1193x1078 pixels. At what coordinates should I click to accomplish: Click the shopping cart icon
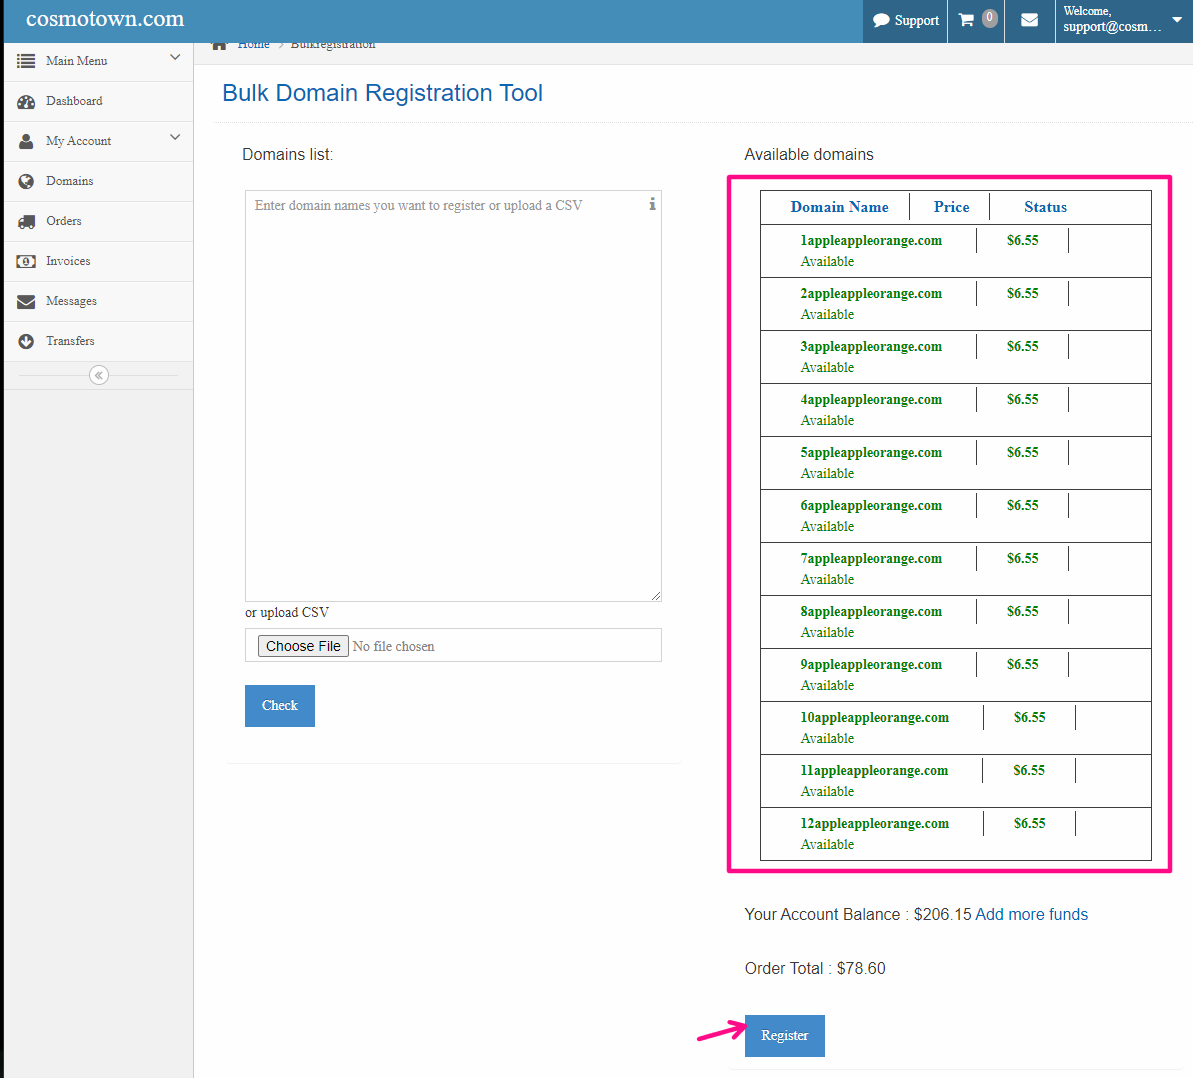coord(966,20)
